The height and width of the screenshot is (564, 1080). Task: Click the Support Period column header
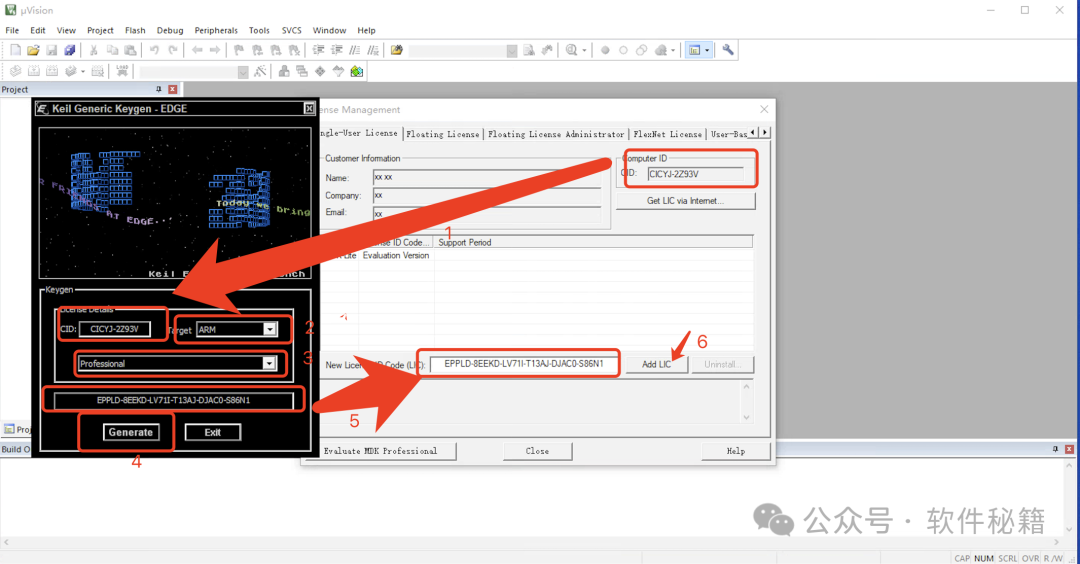pos(465,242)
